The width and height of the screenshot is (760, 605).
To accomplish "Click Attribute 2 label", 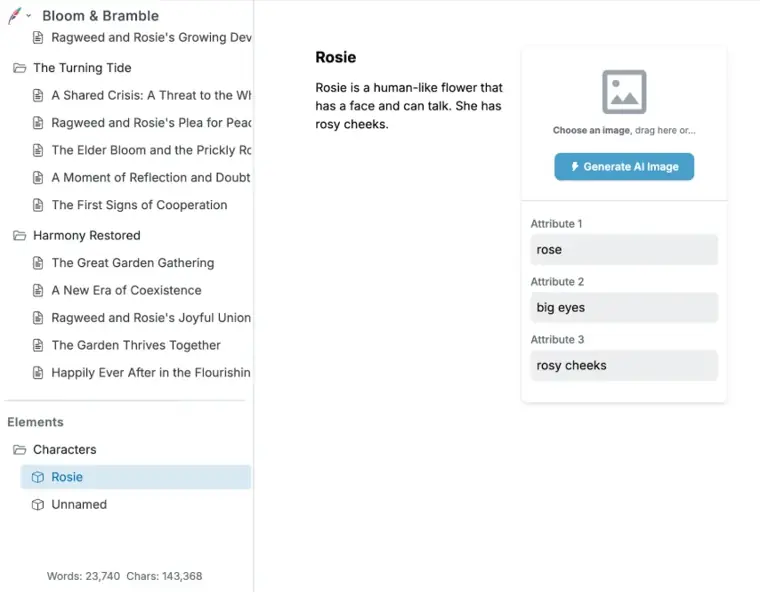I will (557, 282).
